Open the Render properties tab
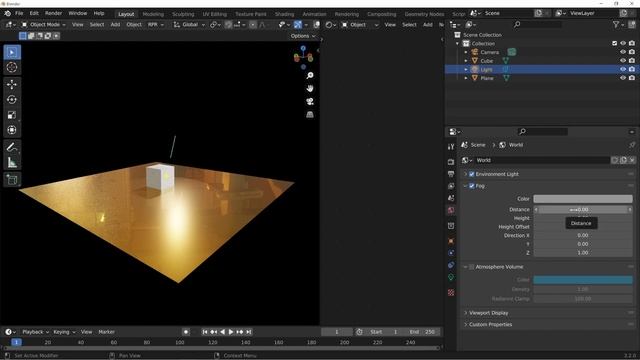Image resolution: width=640 pixels, height=360 pixels. click(x=451, y=162)
